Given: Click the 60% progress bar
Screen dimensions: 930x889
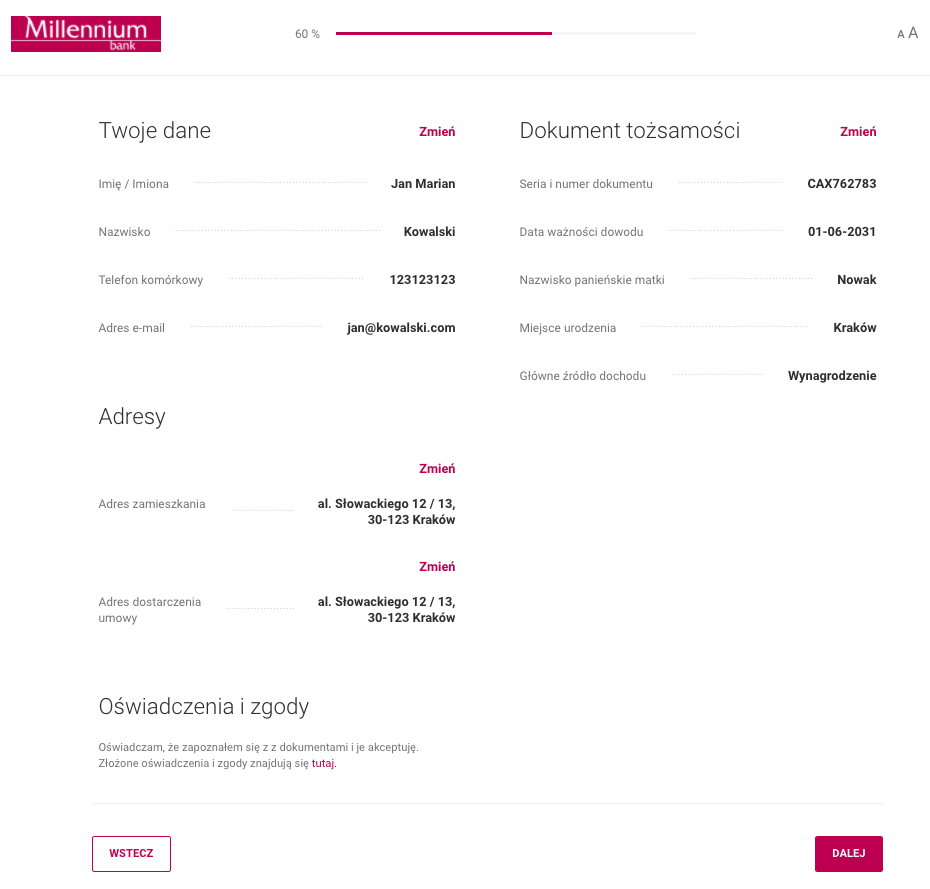Looking at the screenshot, I should click(515, 34).
